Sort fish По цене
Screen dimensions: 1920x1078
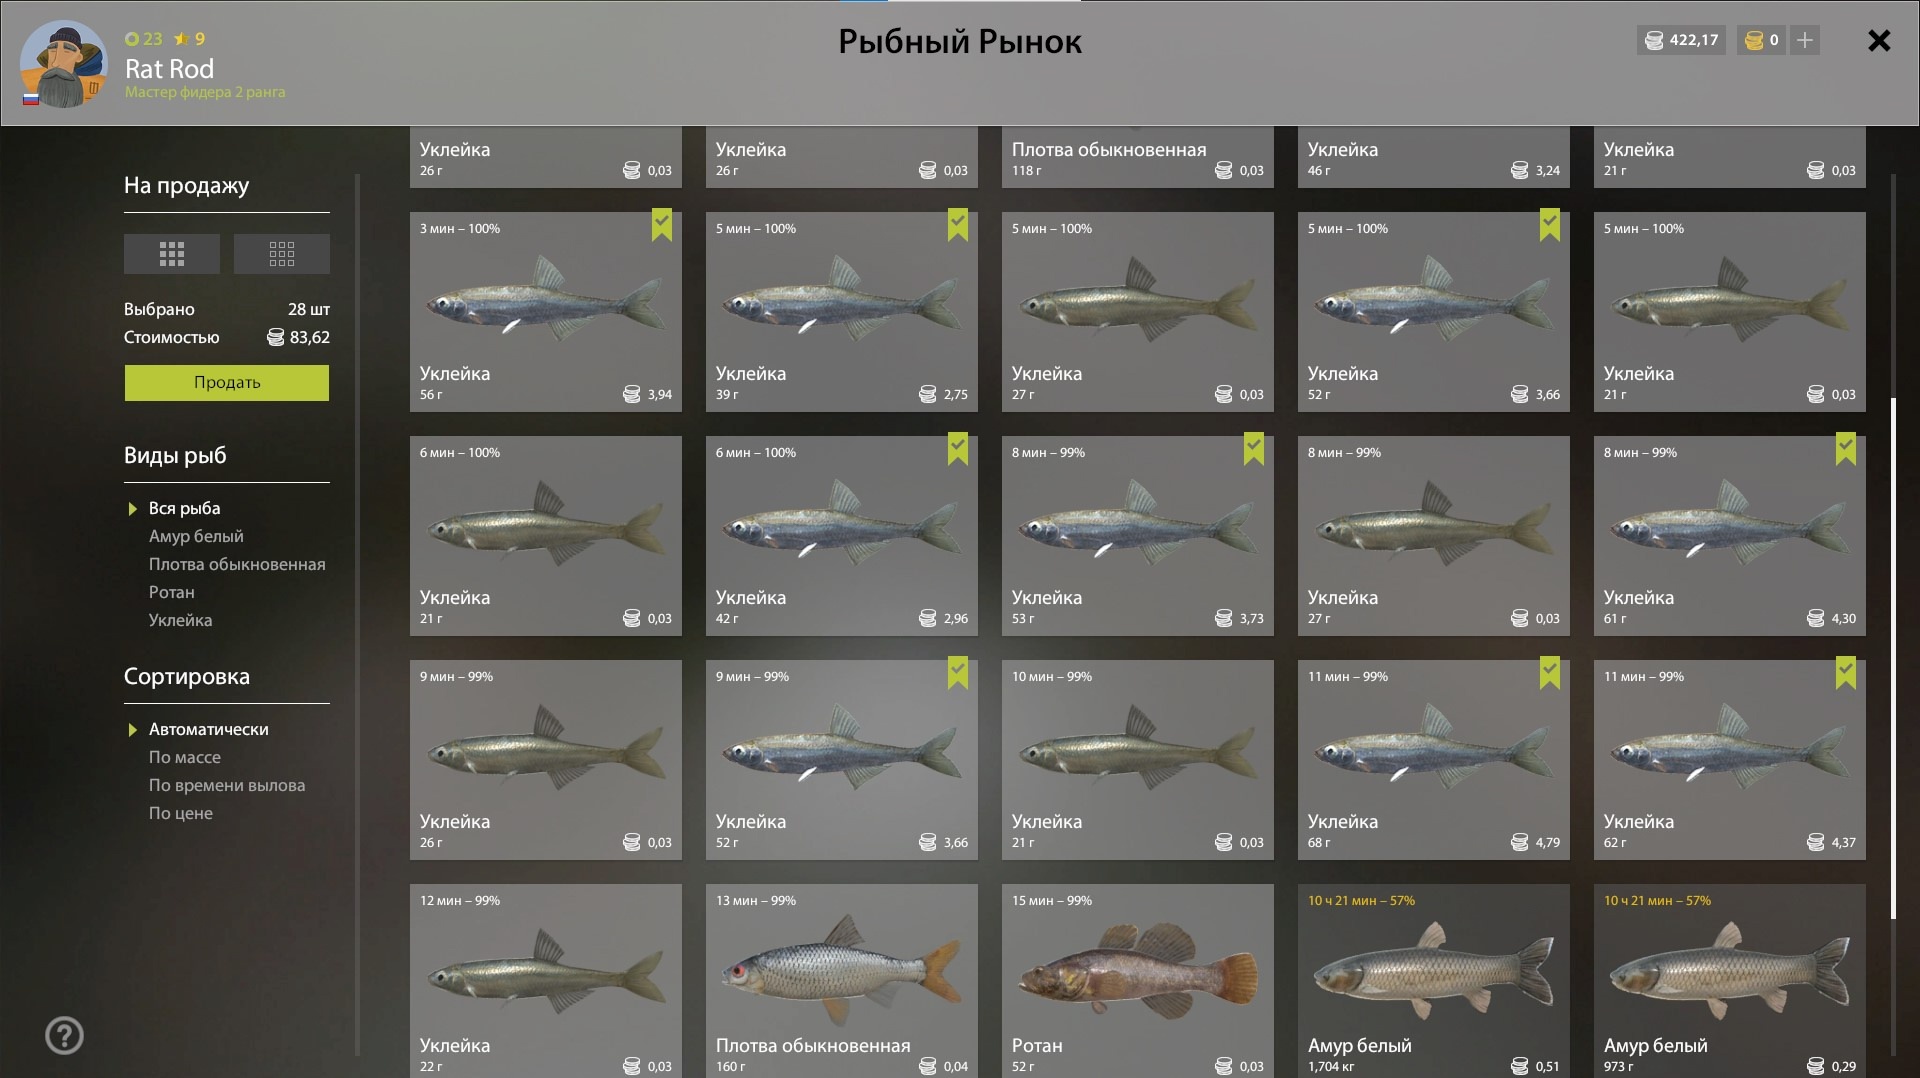(181, 813)
